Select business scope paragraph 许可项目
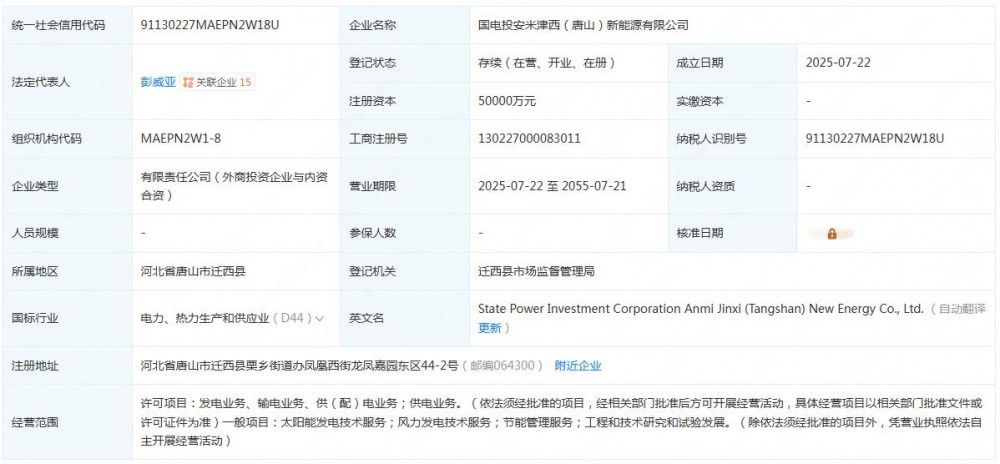This screenshot has width=1000, height=464. click(x=561, y=422)
